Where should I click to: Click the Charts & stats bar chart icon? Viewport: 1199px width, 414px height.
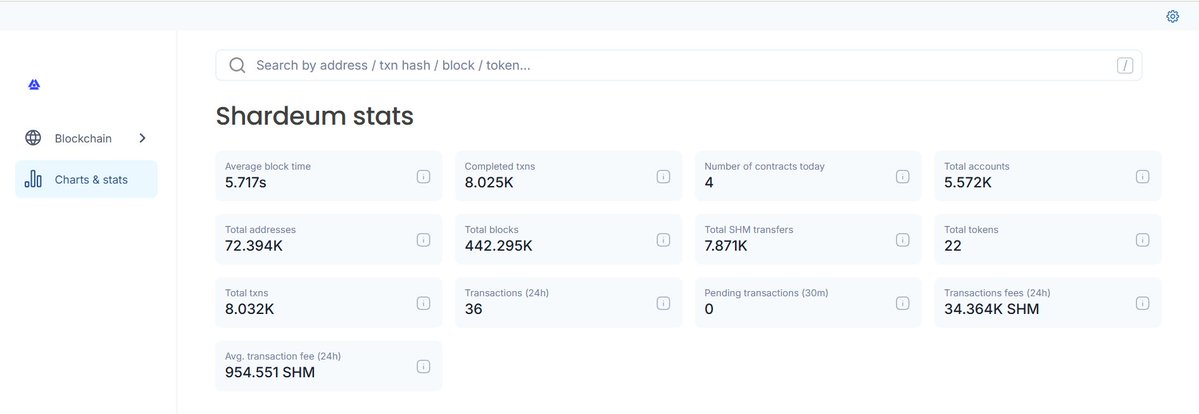33,179
